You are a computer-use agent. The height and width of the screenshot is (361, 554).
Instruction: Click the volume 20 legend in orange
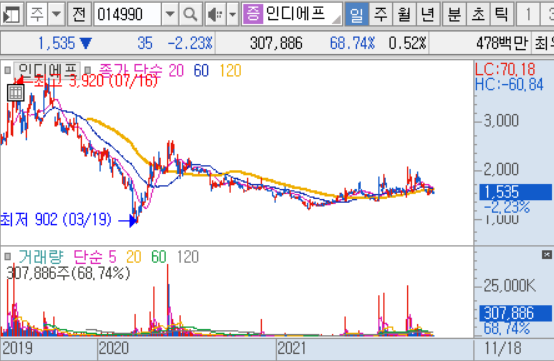click(x=134, y=257)
